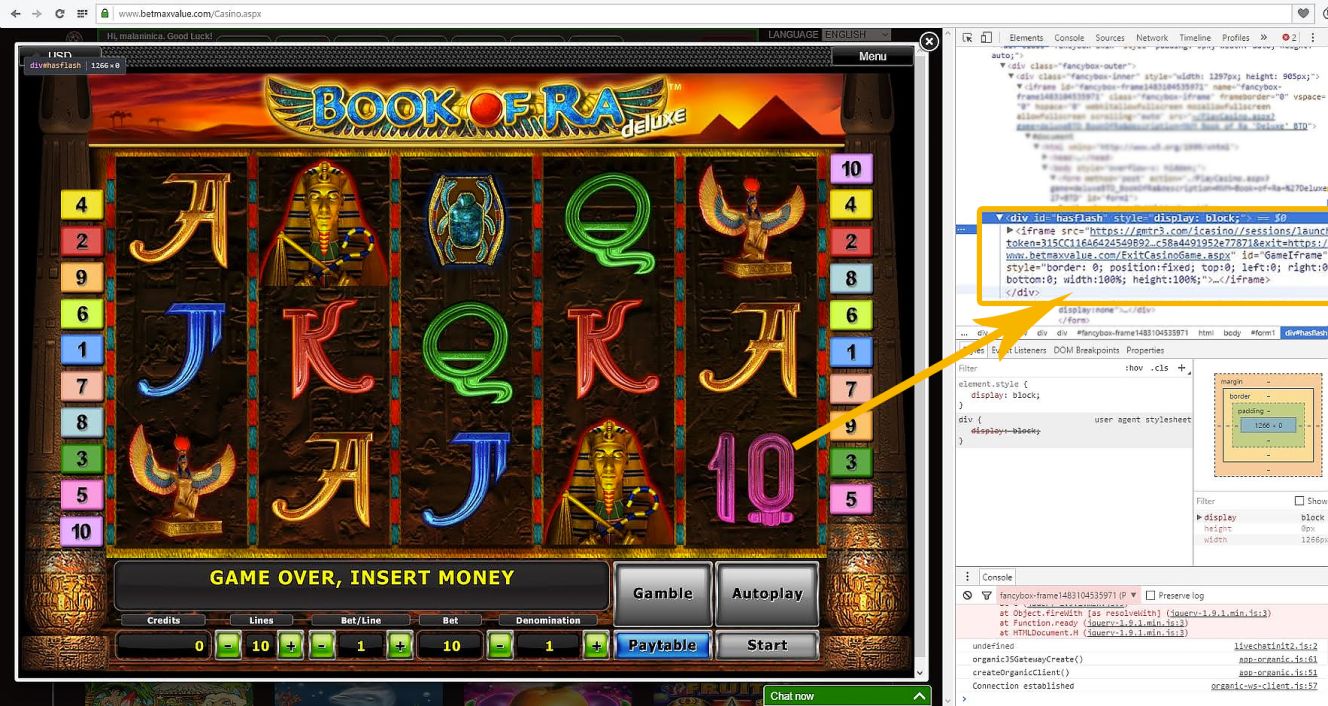Expand the GameIframe iframe node
Screen dimensions: 1328x706
tap(1010, 230)
